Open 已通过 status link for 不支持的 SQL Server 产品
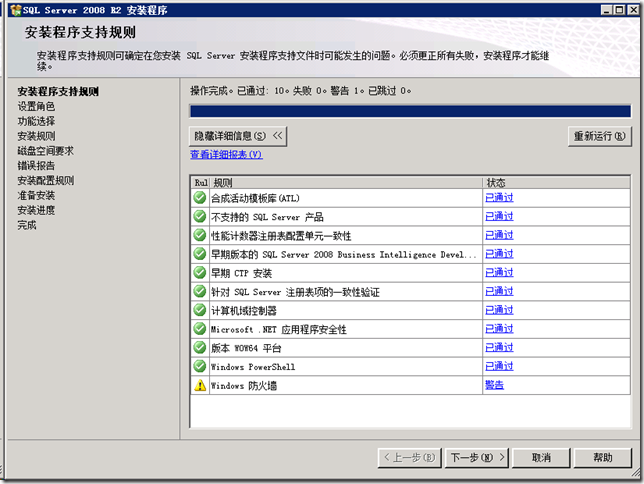The height and width of the screenshot is (484, 644). point(499,216)
